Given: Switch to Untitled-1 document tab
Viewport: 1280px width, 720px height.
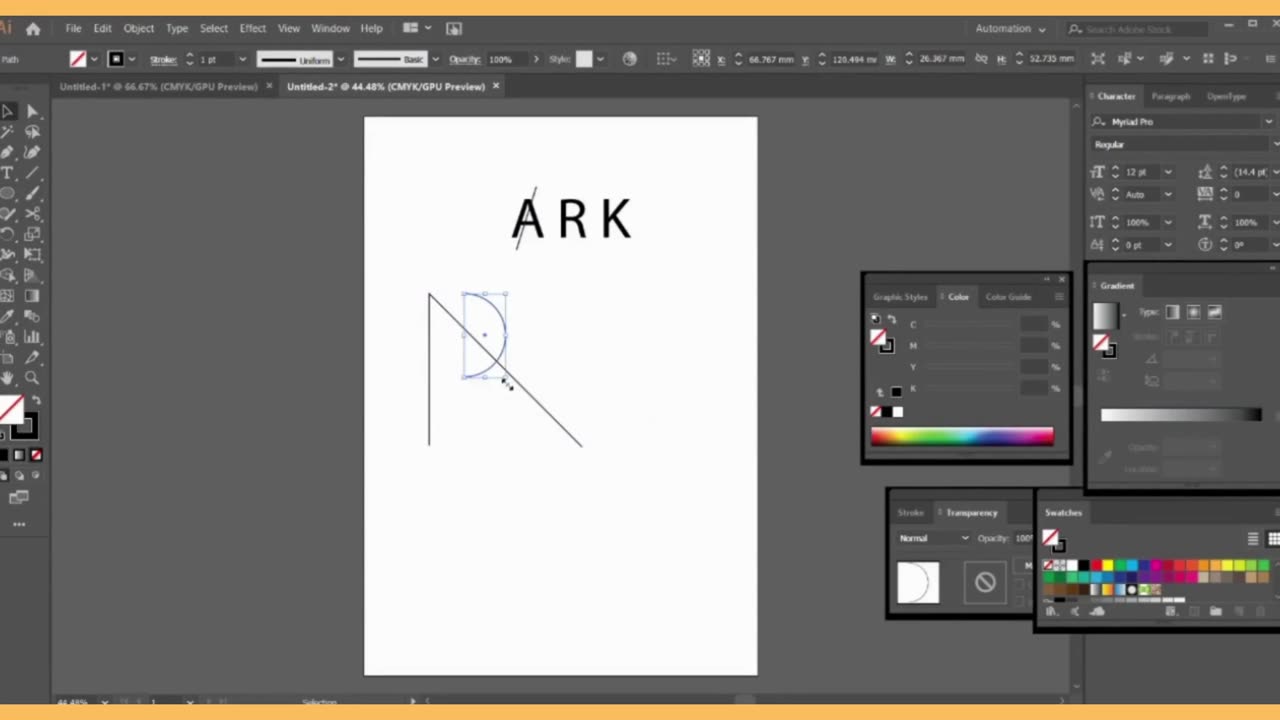Looking at the screenshot, I should [158, 87].
